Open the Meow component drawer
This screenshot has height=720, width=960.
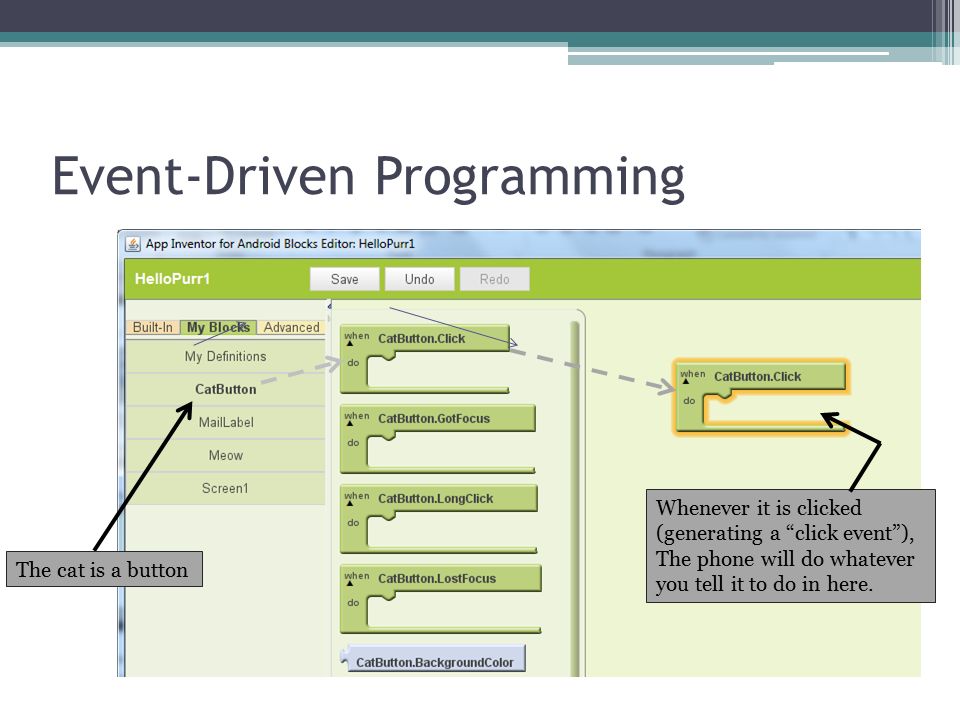tap(225, 456)
